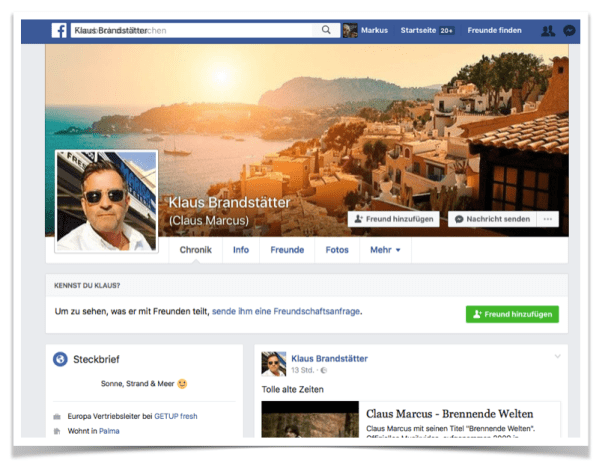
Task: Click the Facebook logo icon
Action: pos(59,30)
